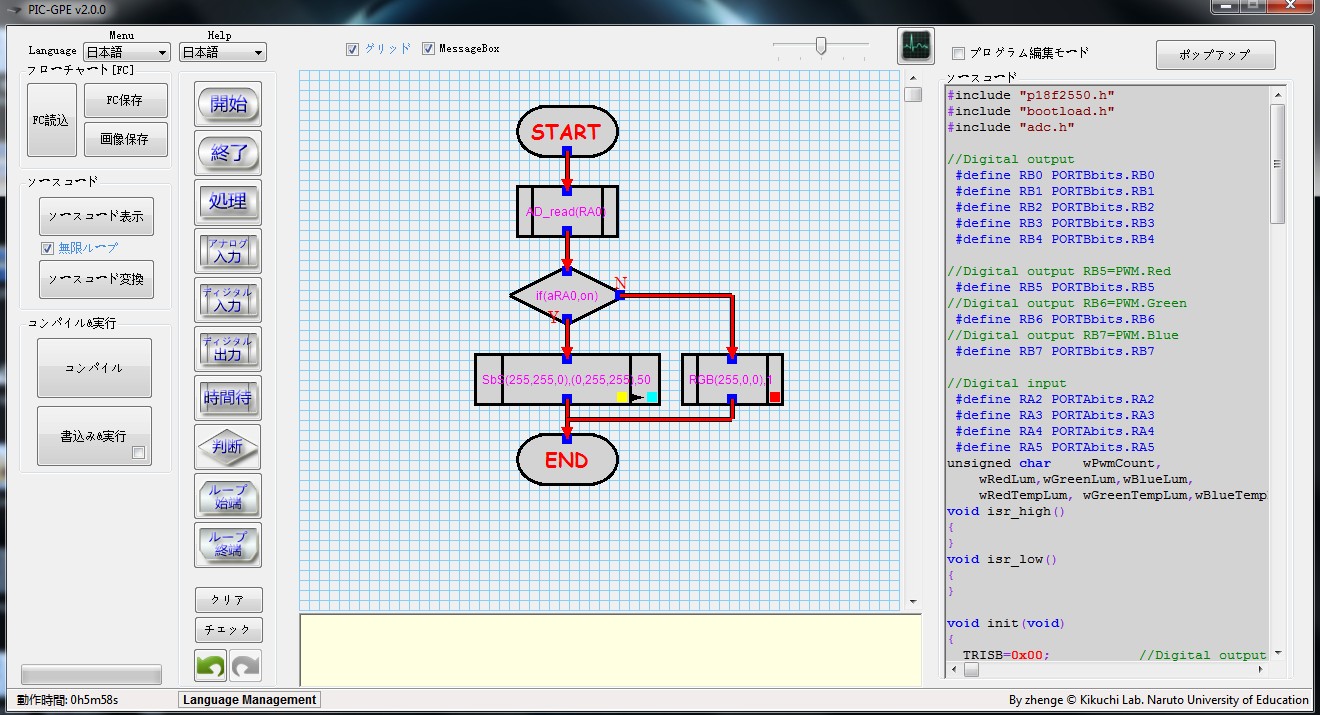Click the red swatch in RGB block
Viewport: 1320px width, 715px height.
pyautogui.click(x=775, y=397)
